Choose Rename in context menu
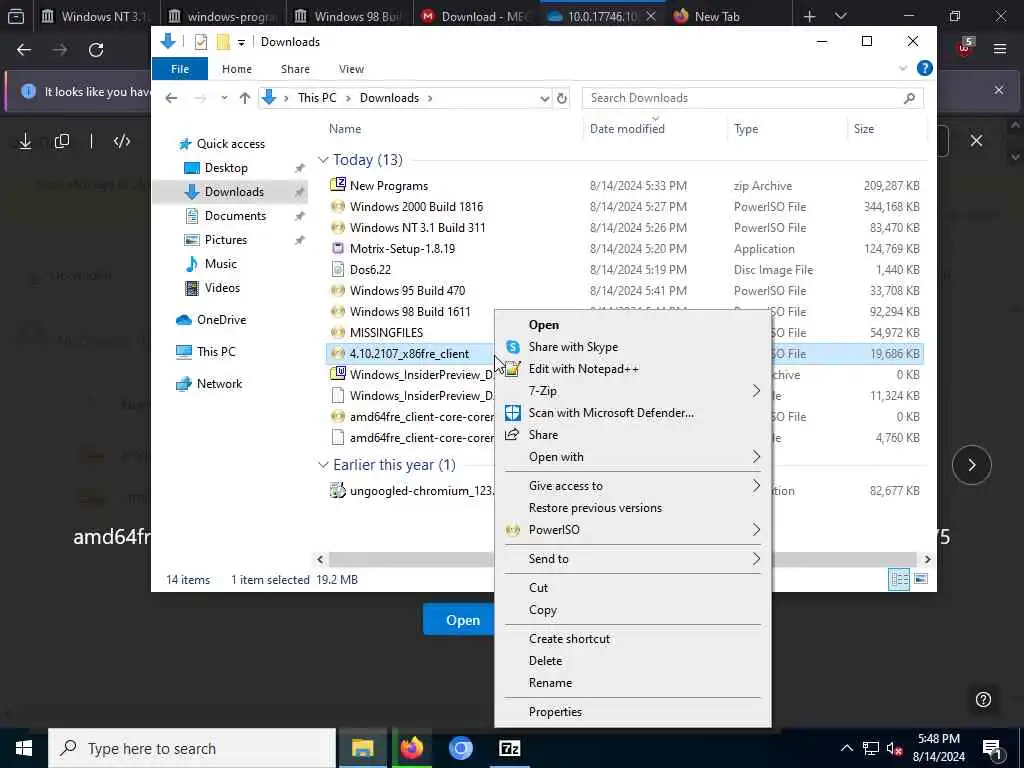This screenshot has width=1024, height=768. coord(632,682)
